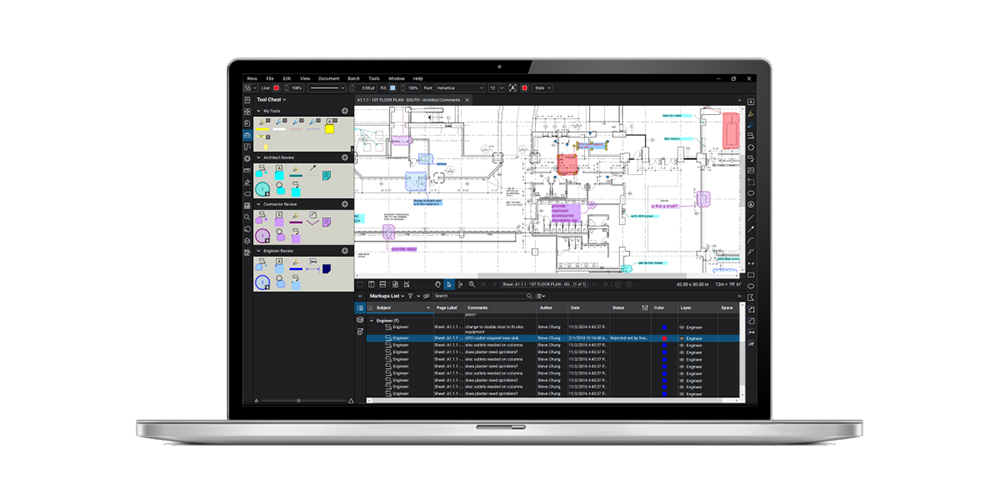Open the Helvetica font dropdown

460,88
